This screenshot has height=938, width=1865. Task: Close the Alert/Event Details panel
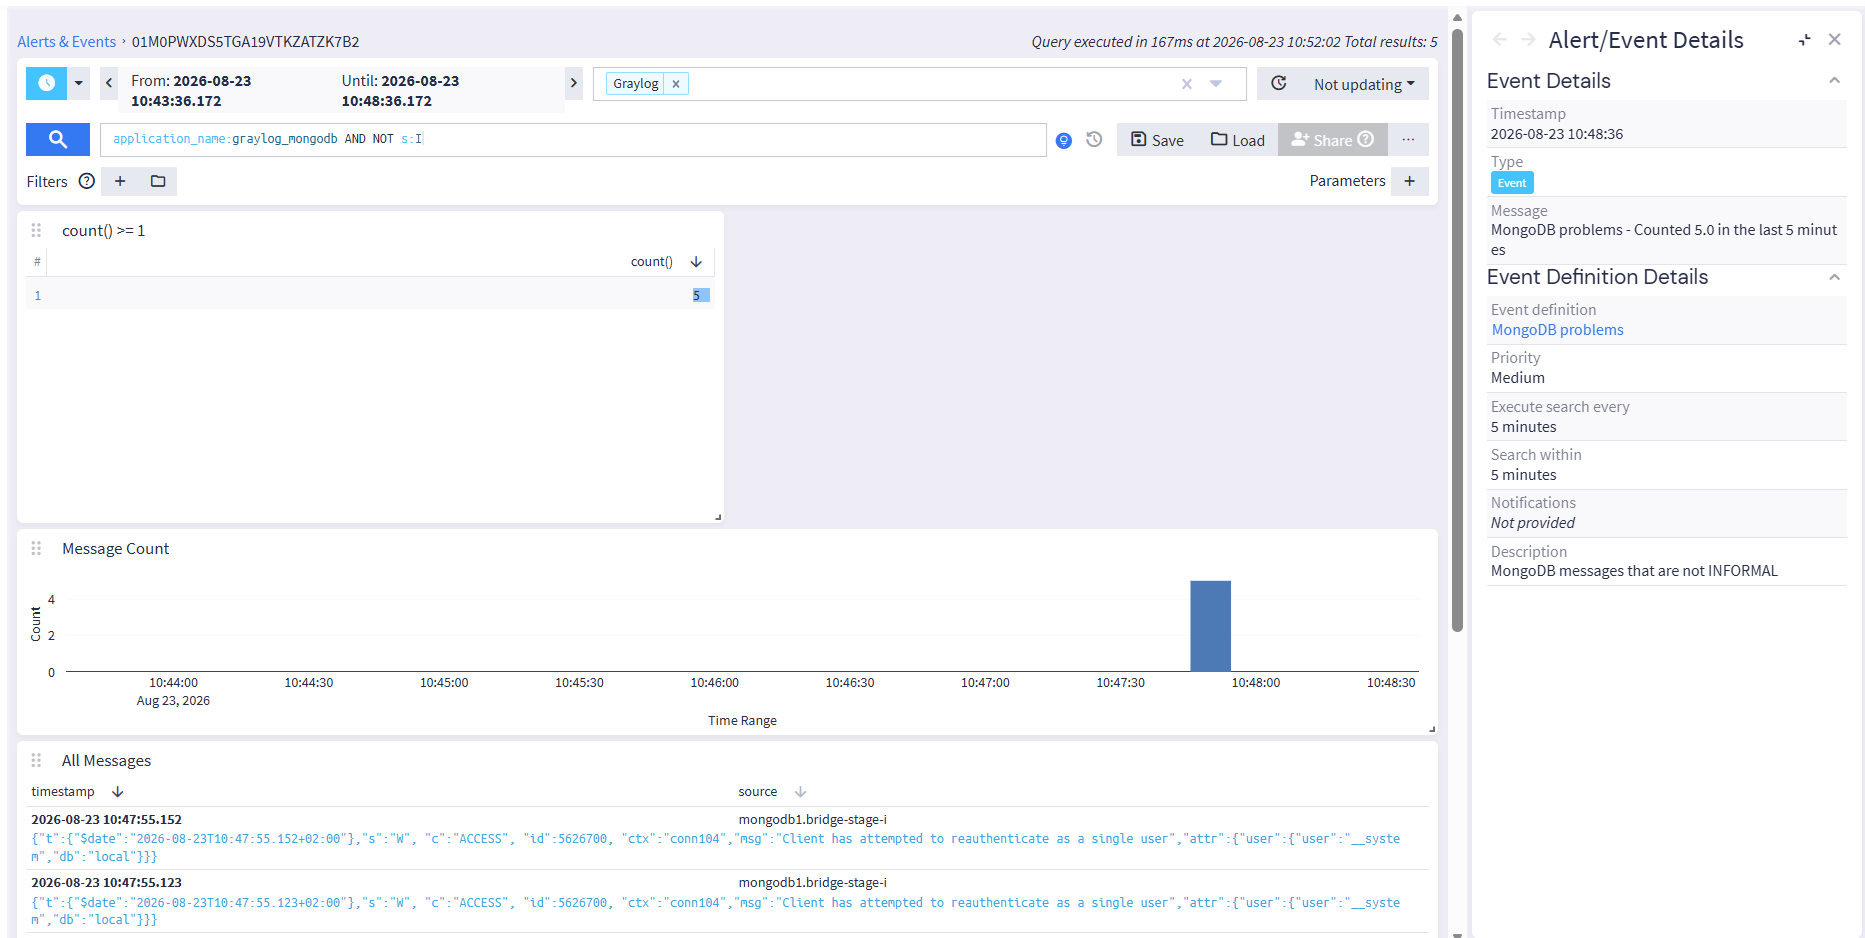[x=1835, y=40]
